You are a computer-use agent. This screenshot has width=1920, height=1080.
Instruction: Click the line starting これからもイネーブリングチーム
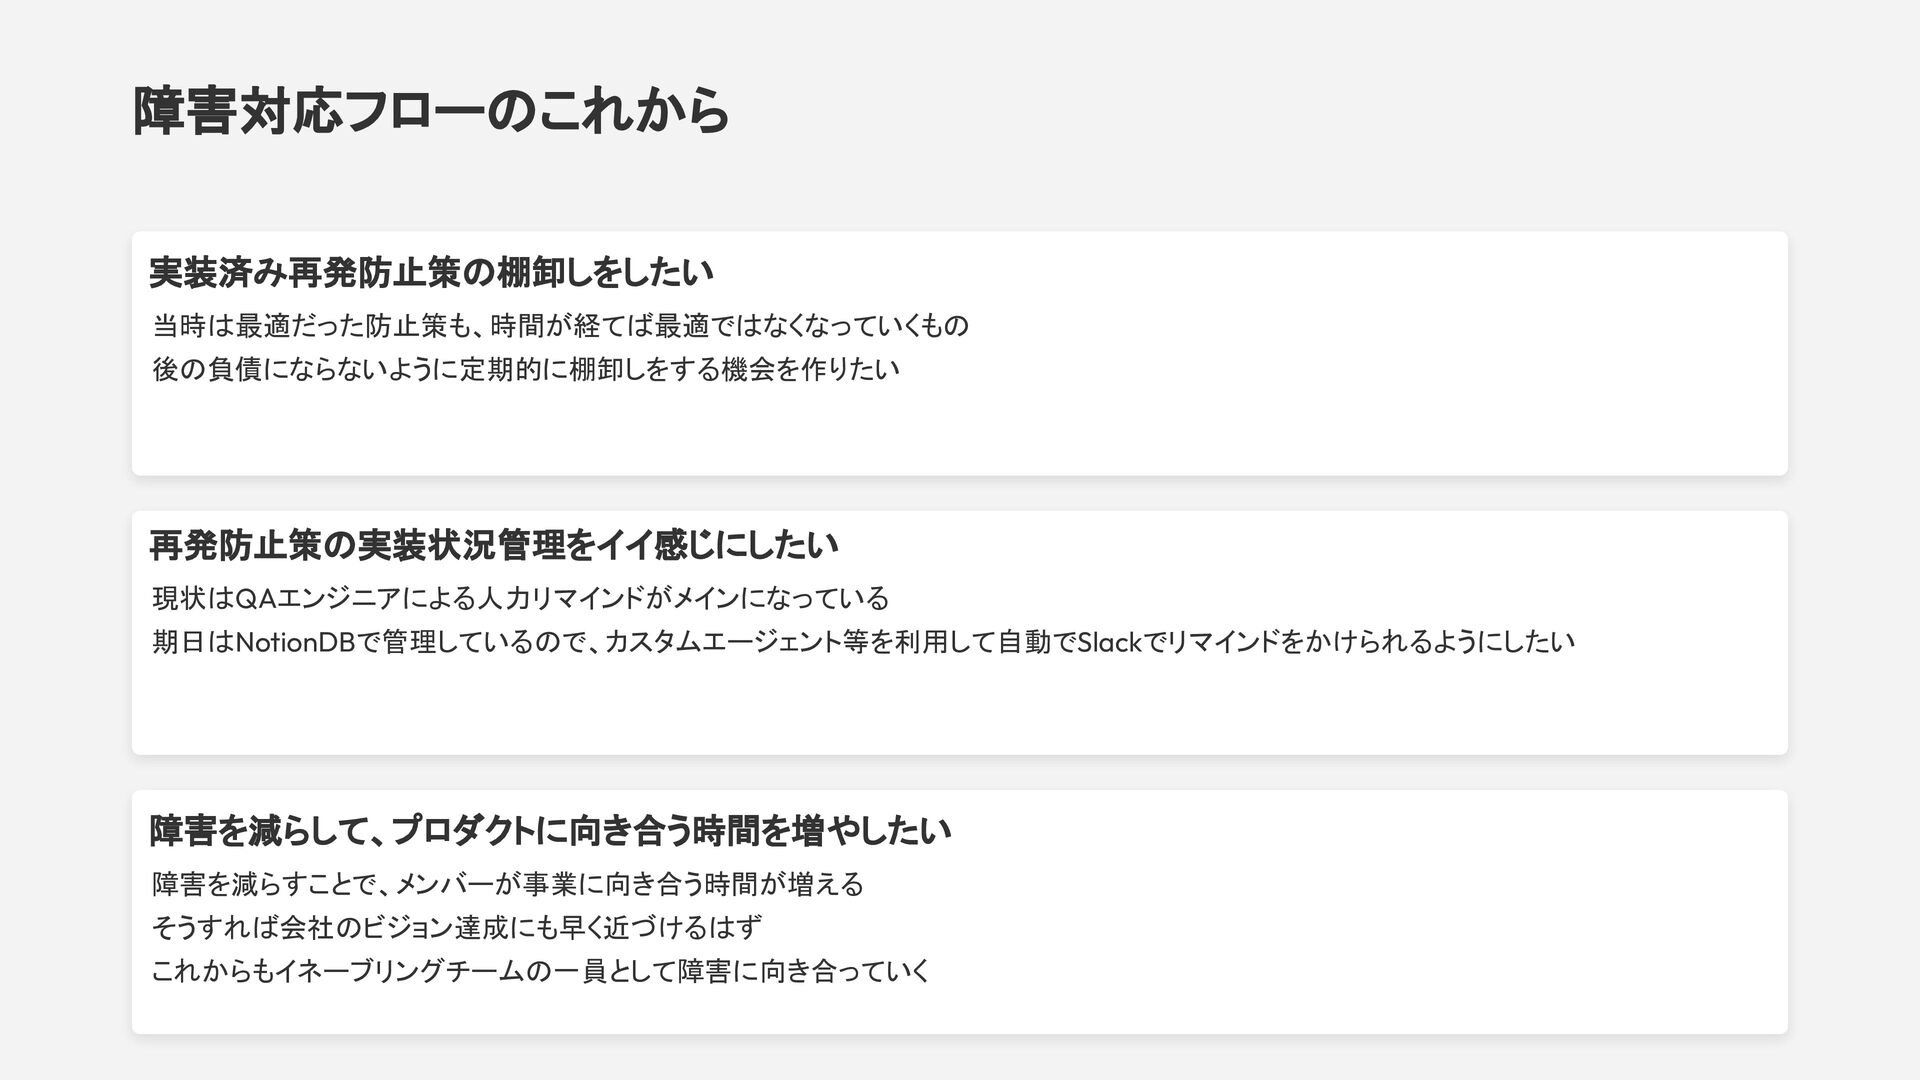click(541, 971)
